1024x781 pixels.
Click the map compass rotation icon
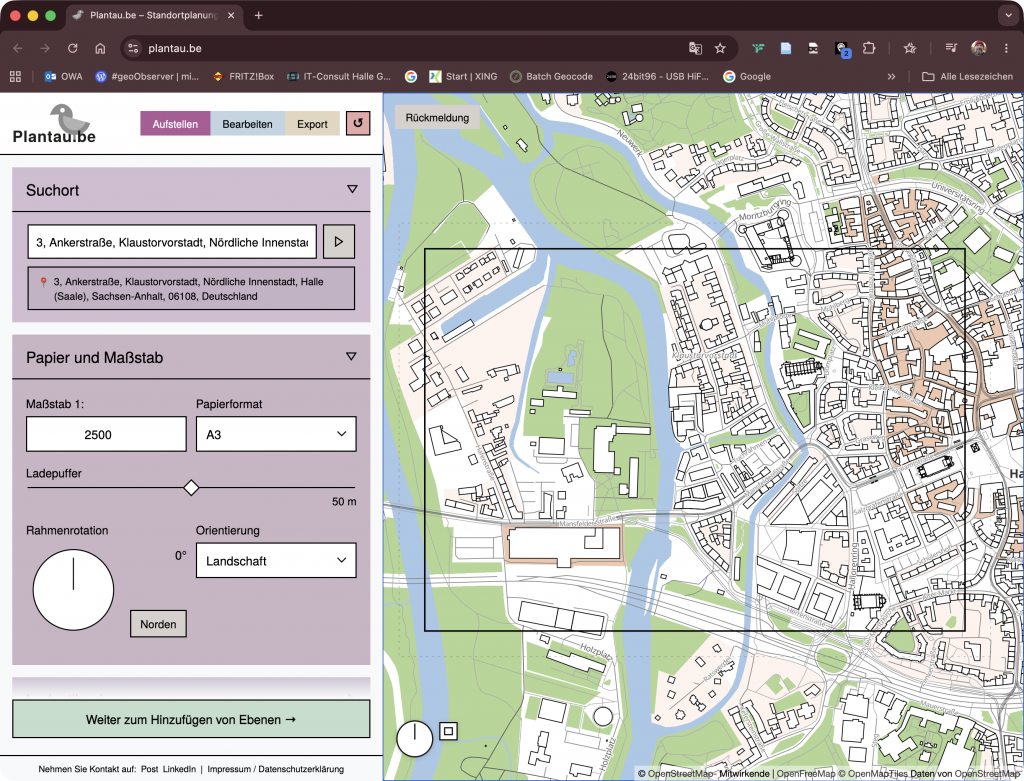415,739
